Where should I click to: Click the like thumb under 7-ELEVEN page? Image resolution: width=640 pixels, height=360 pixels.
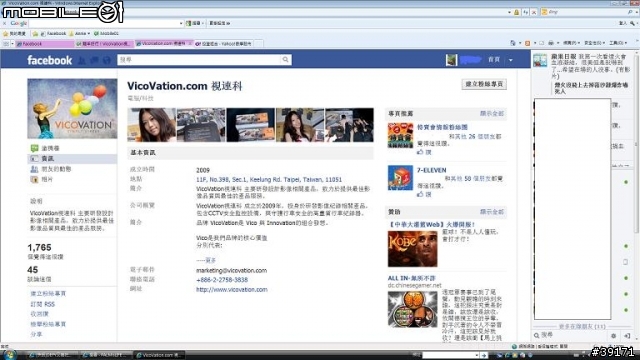[420, 194]
